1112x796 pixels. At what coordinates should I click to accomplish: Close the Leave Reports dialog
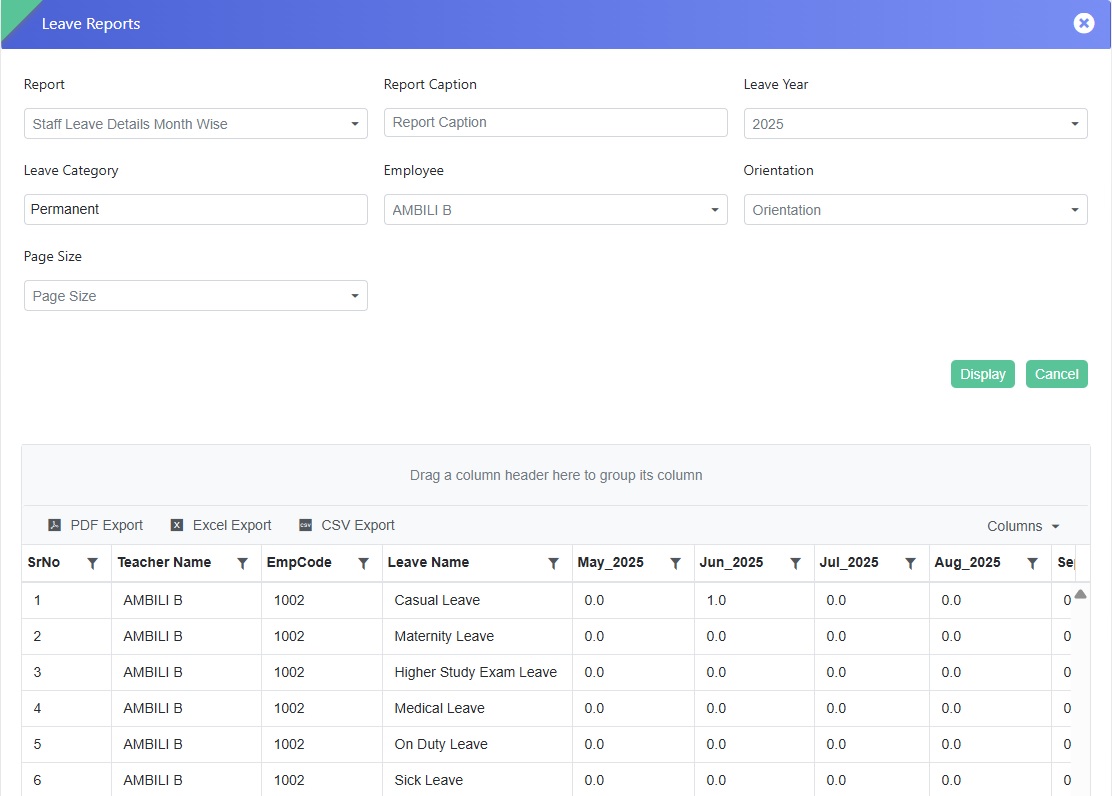click(1084, 23)
